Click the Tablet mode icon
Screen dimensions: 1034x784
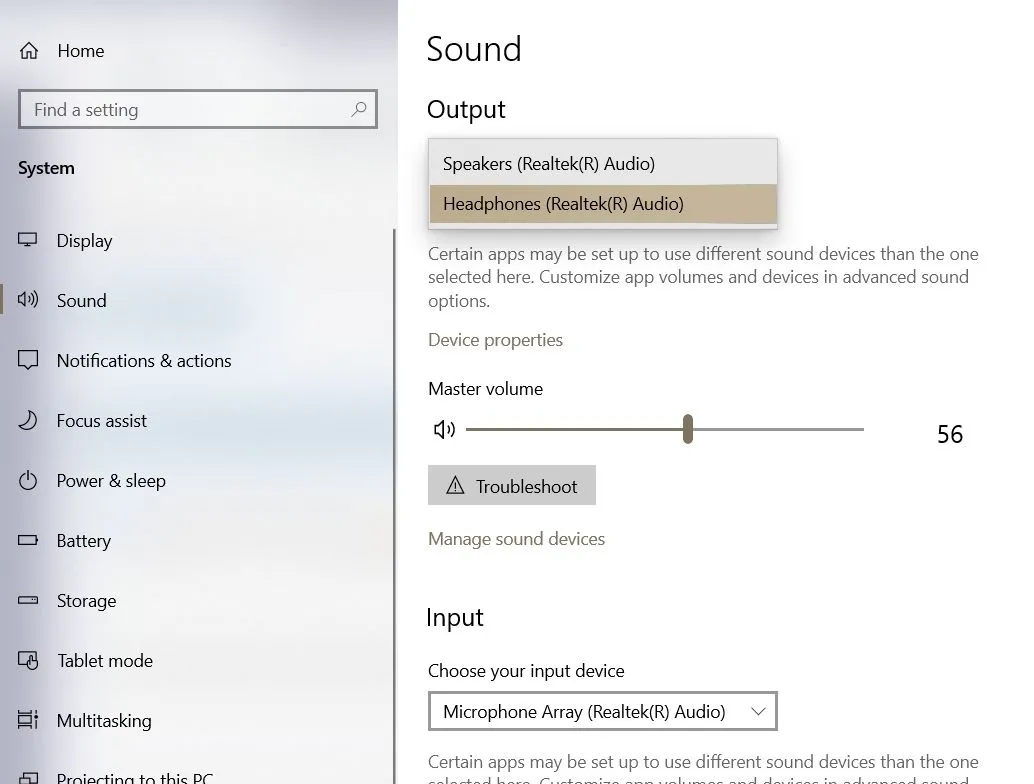[28, 660]
